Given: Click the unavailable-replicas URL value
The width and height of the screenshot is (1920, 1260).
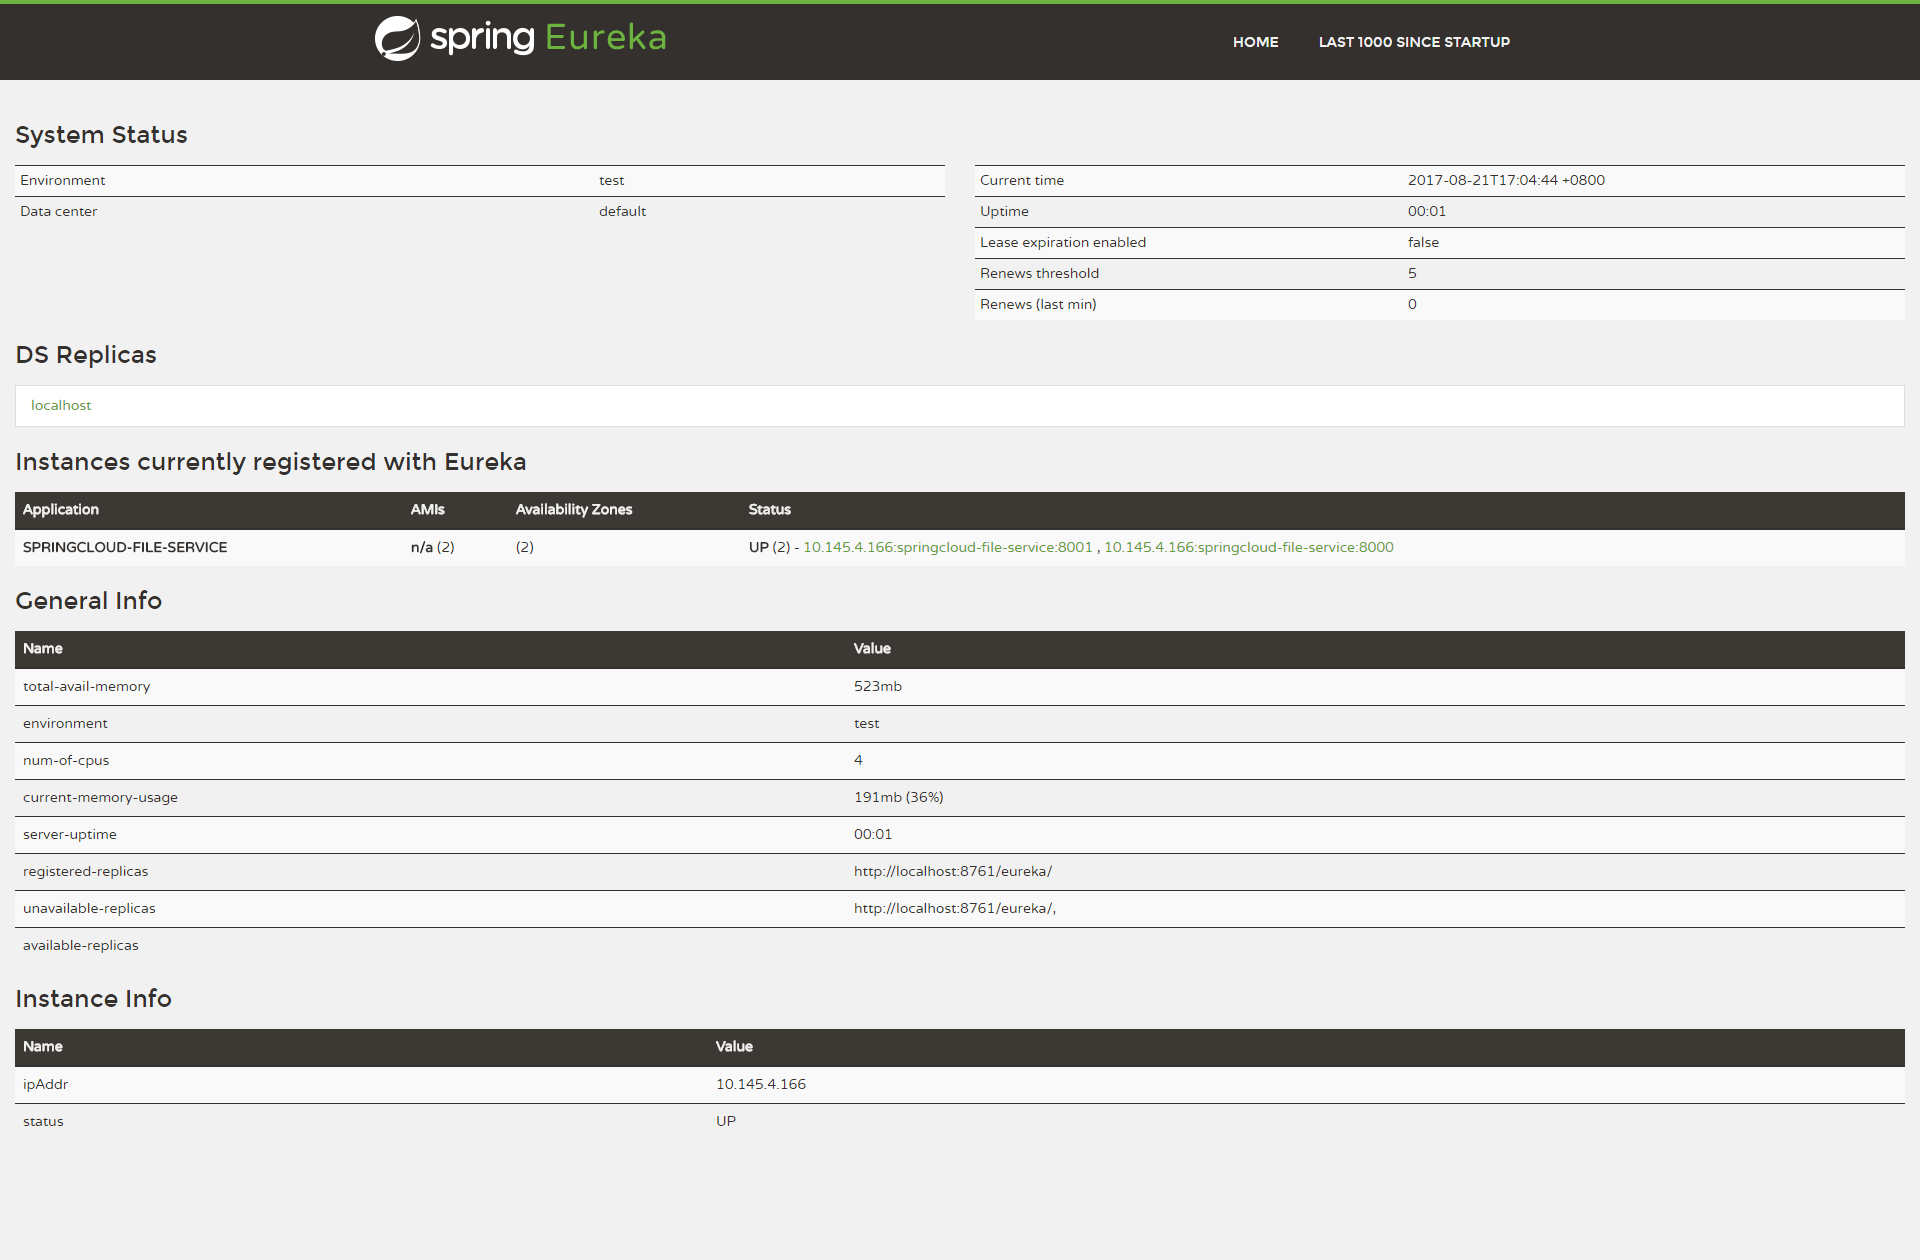Looking at the screenshot, I should pyautogui.click(x=954, y=908).
